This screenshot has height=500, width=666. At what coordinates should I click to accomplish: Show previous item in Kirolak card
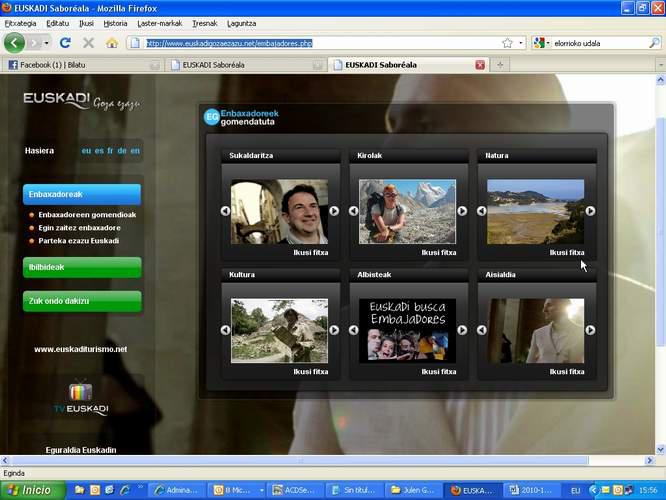[353, 211]
